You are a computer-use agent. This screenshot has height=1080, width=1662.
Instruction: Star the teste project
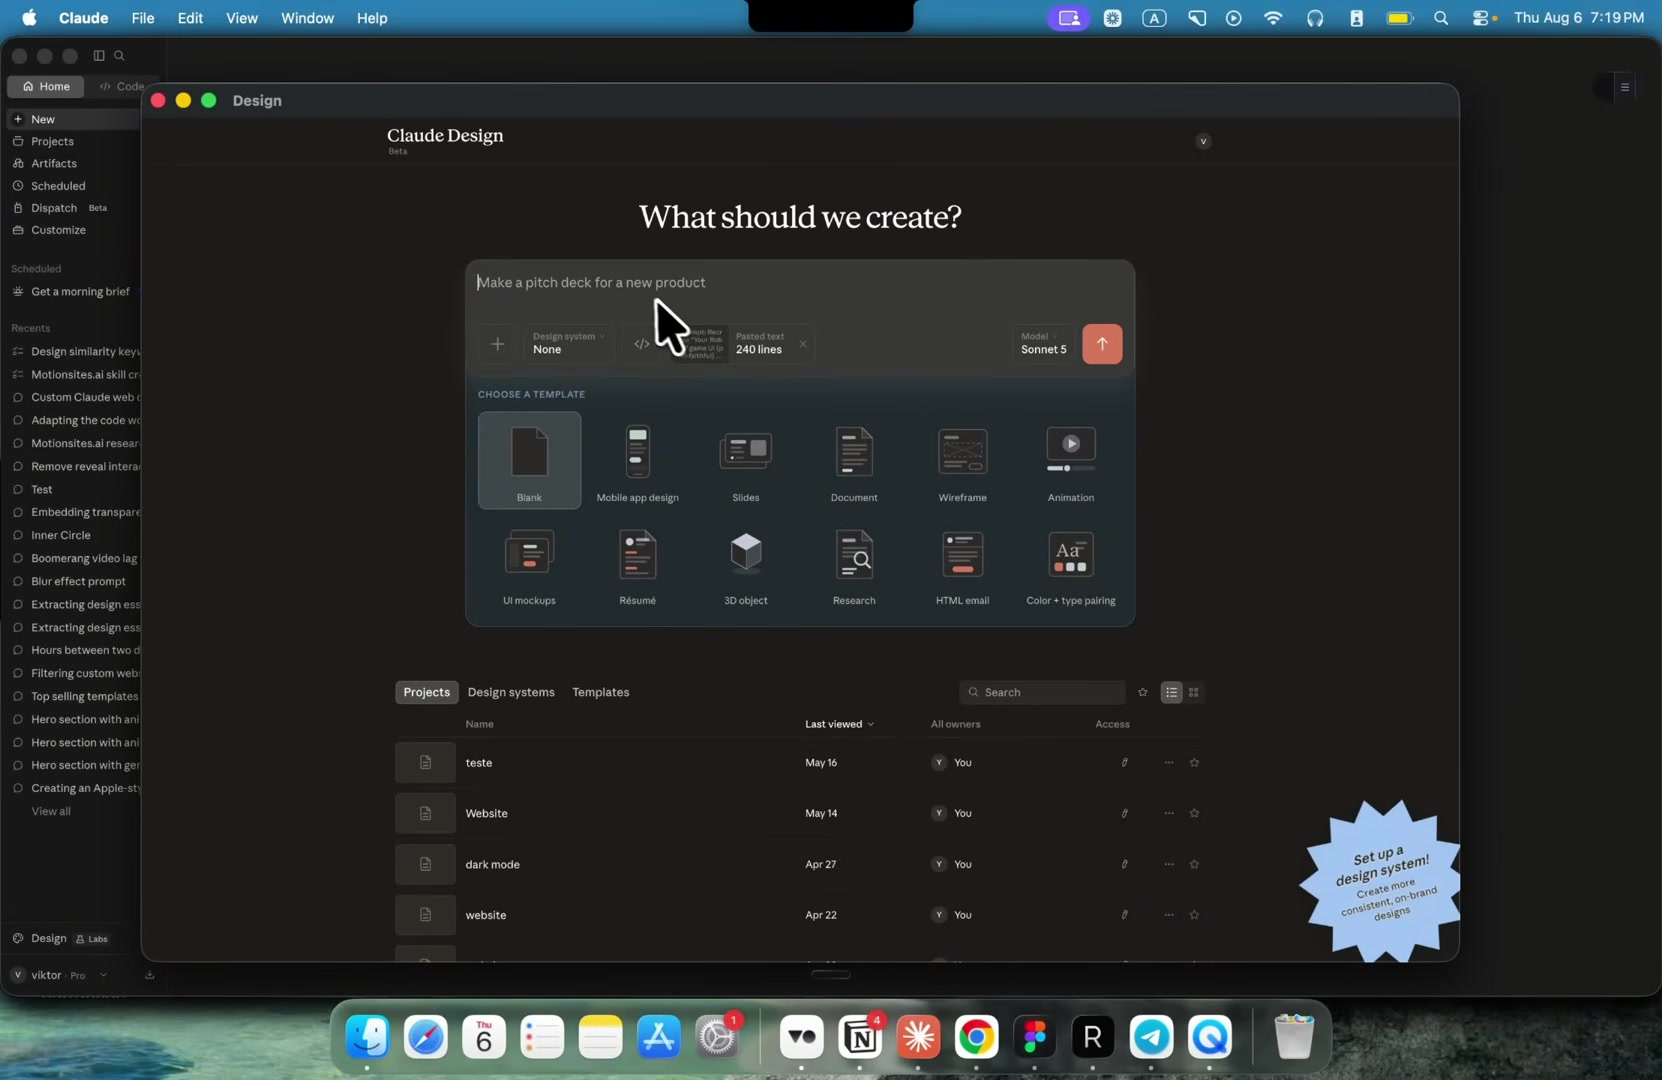pyautogui.click(x=1194, y=762)
